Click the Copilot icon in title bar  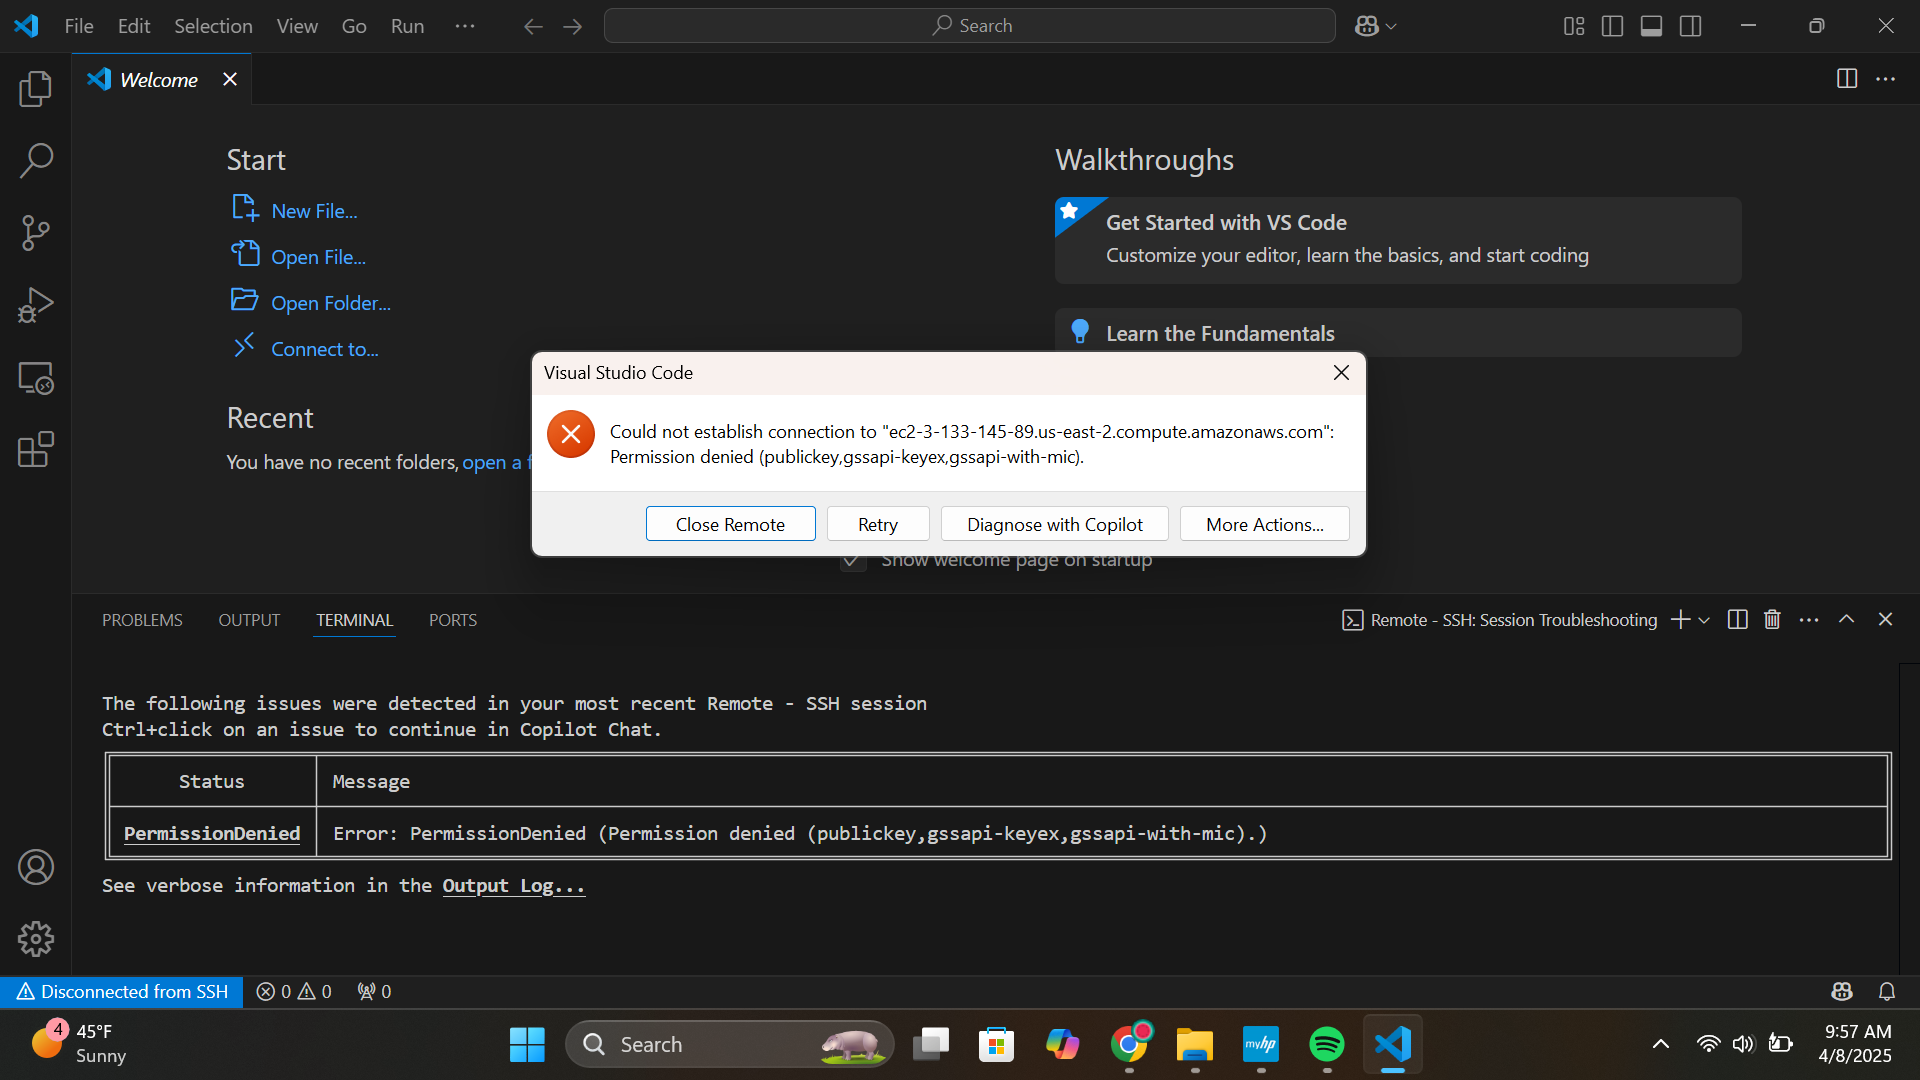1366,26
